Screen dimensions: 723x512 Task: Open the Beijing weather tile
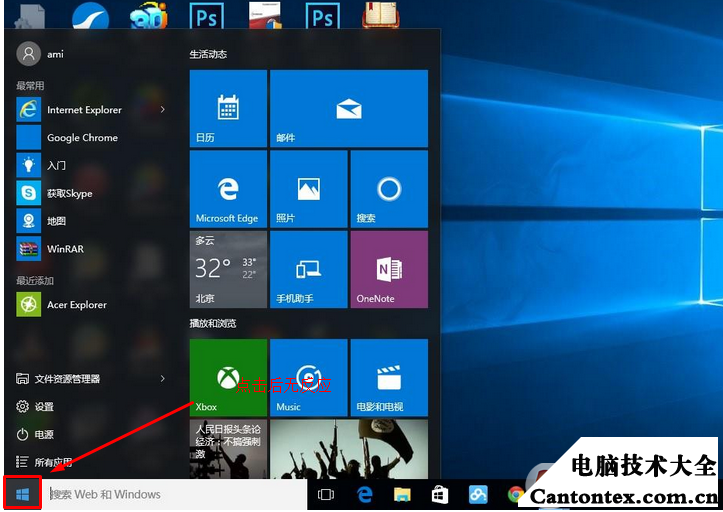click(228, 269)
